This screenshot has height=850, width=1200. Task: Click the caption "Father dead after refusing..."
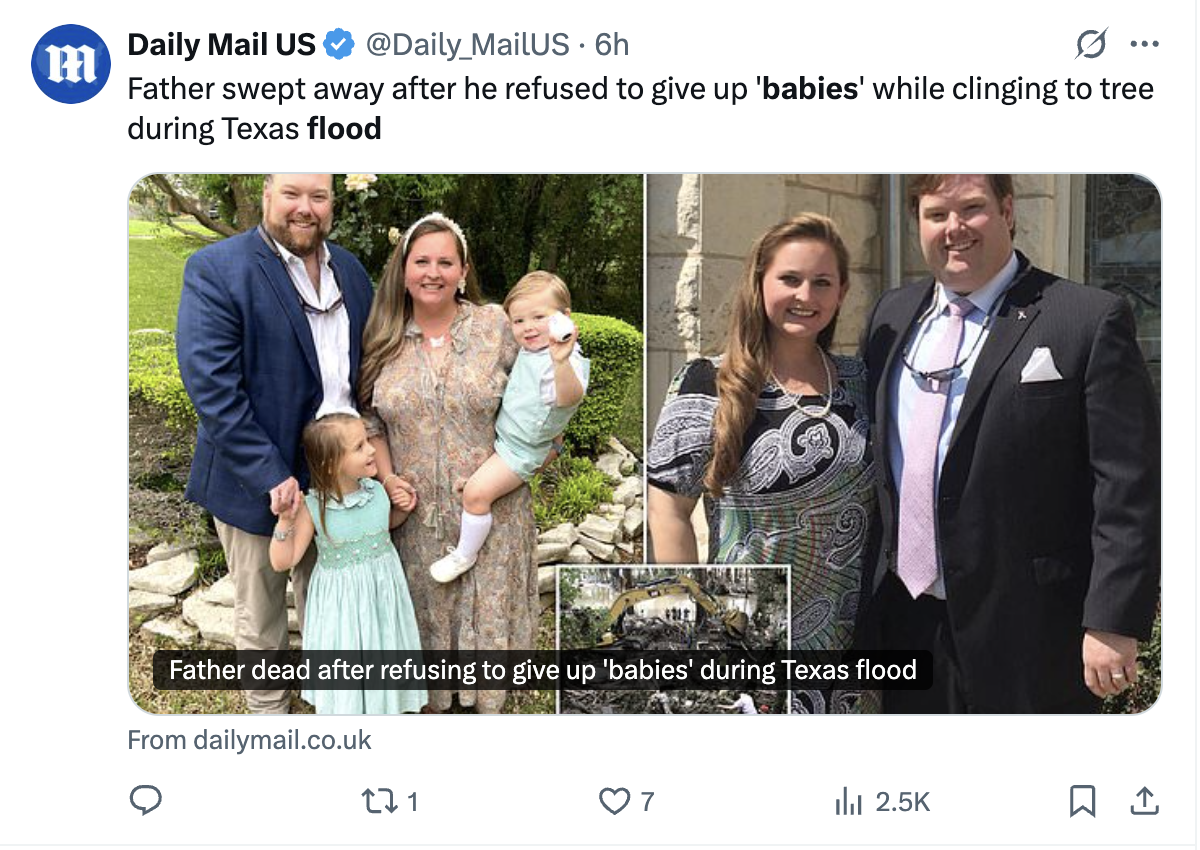(542, 669)
